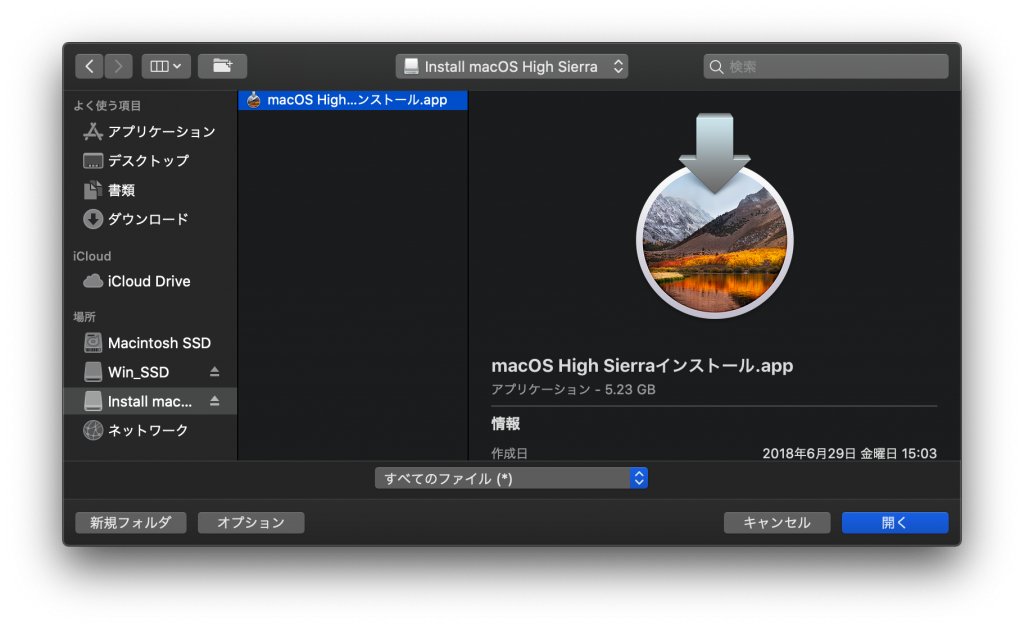Click the Macintosh SSD disk icon
Viewport: 1024px width, 629px height.
(93, 343)
